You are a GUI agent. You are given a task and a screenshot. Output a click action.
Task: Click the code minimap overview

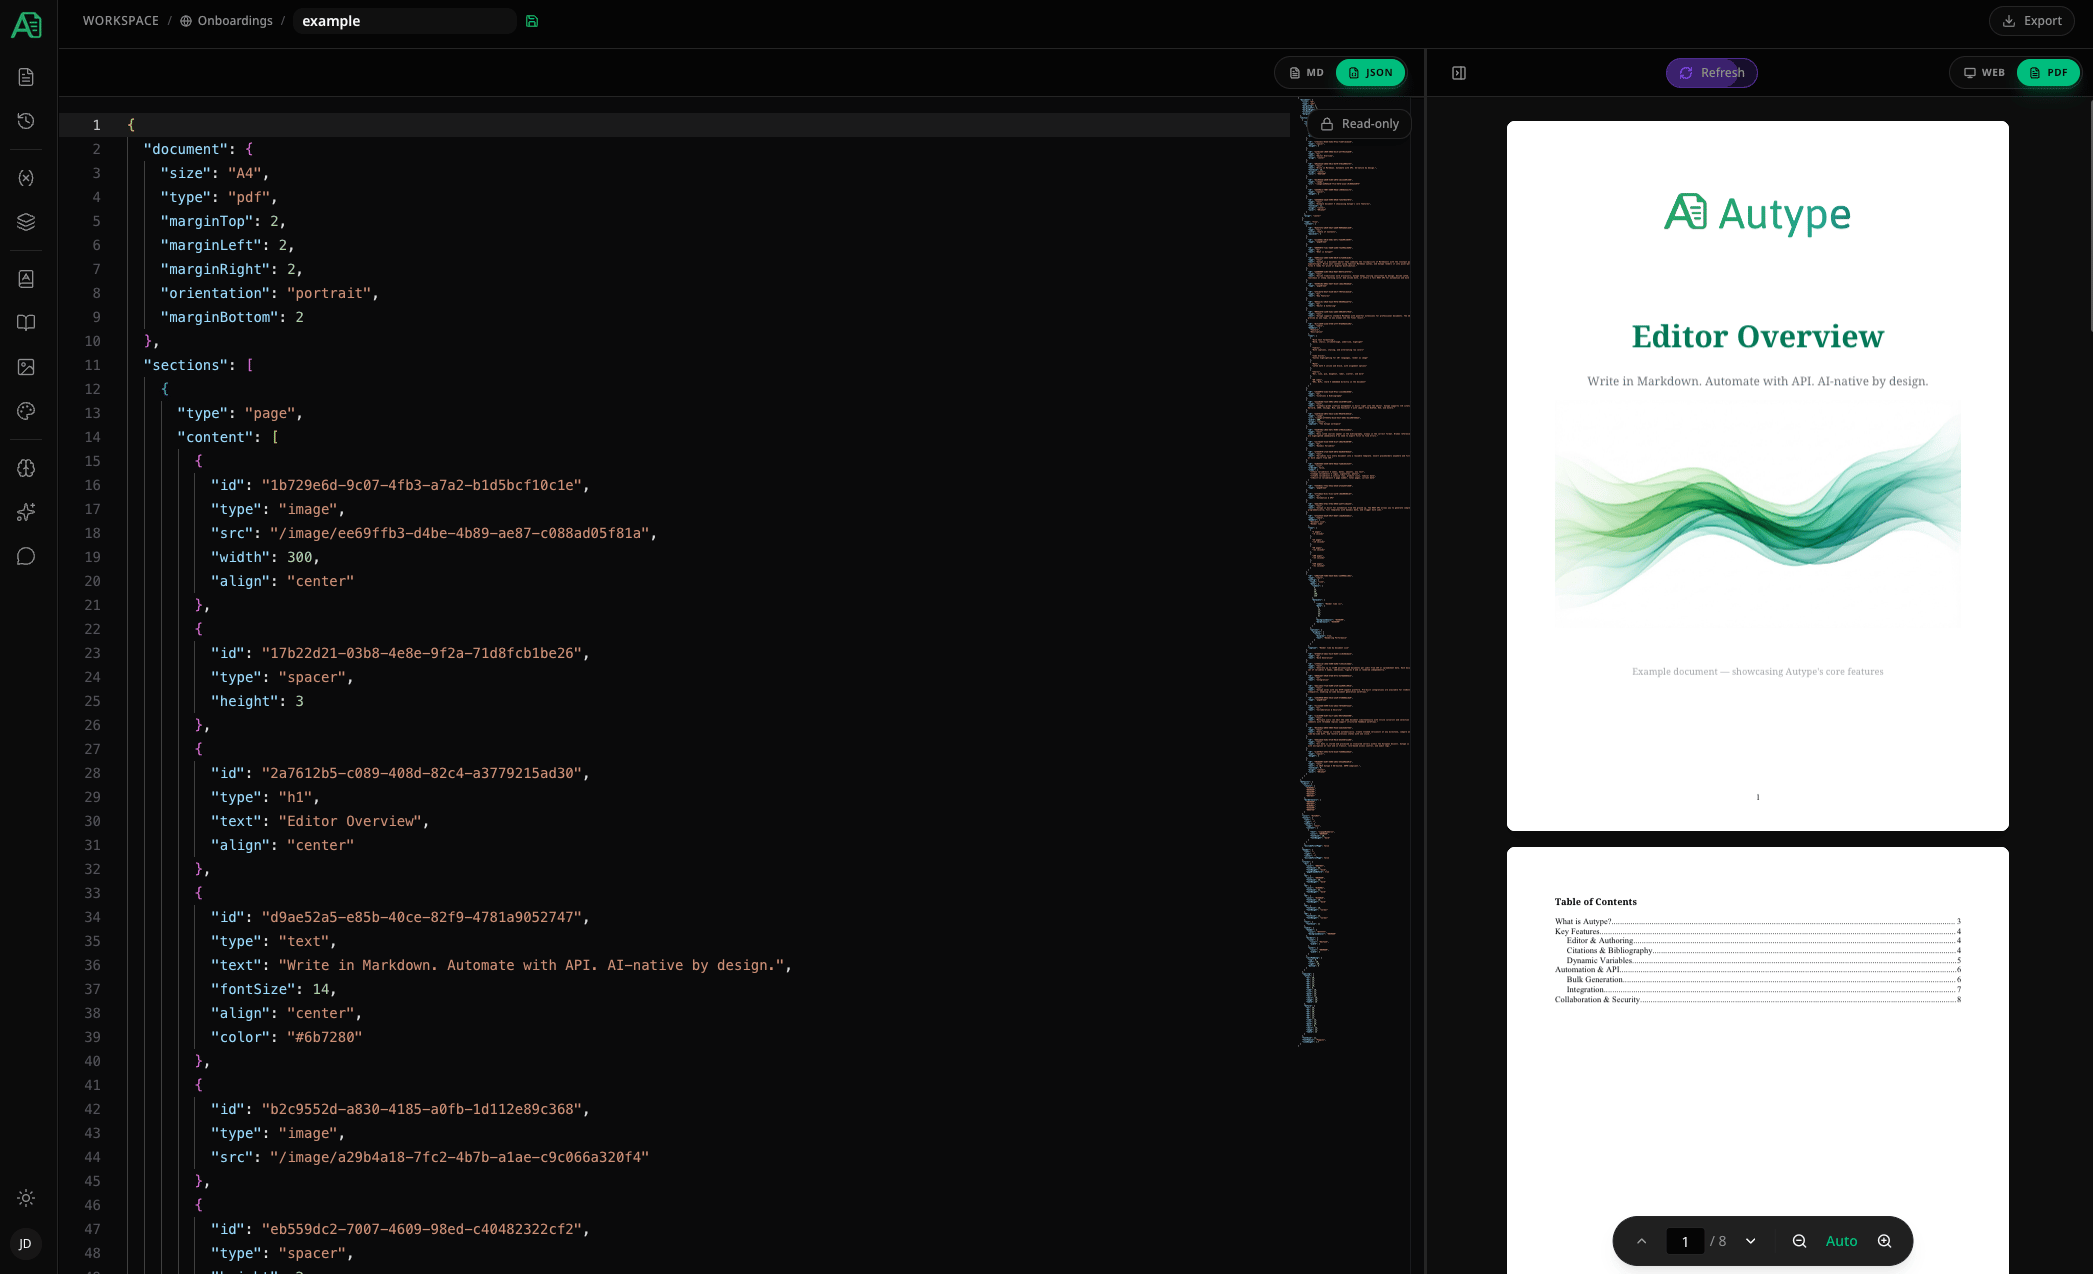(x=1355, y=570)
